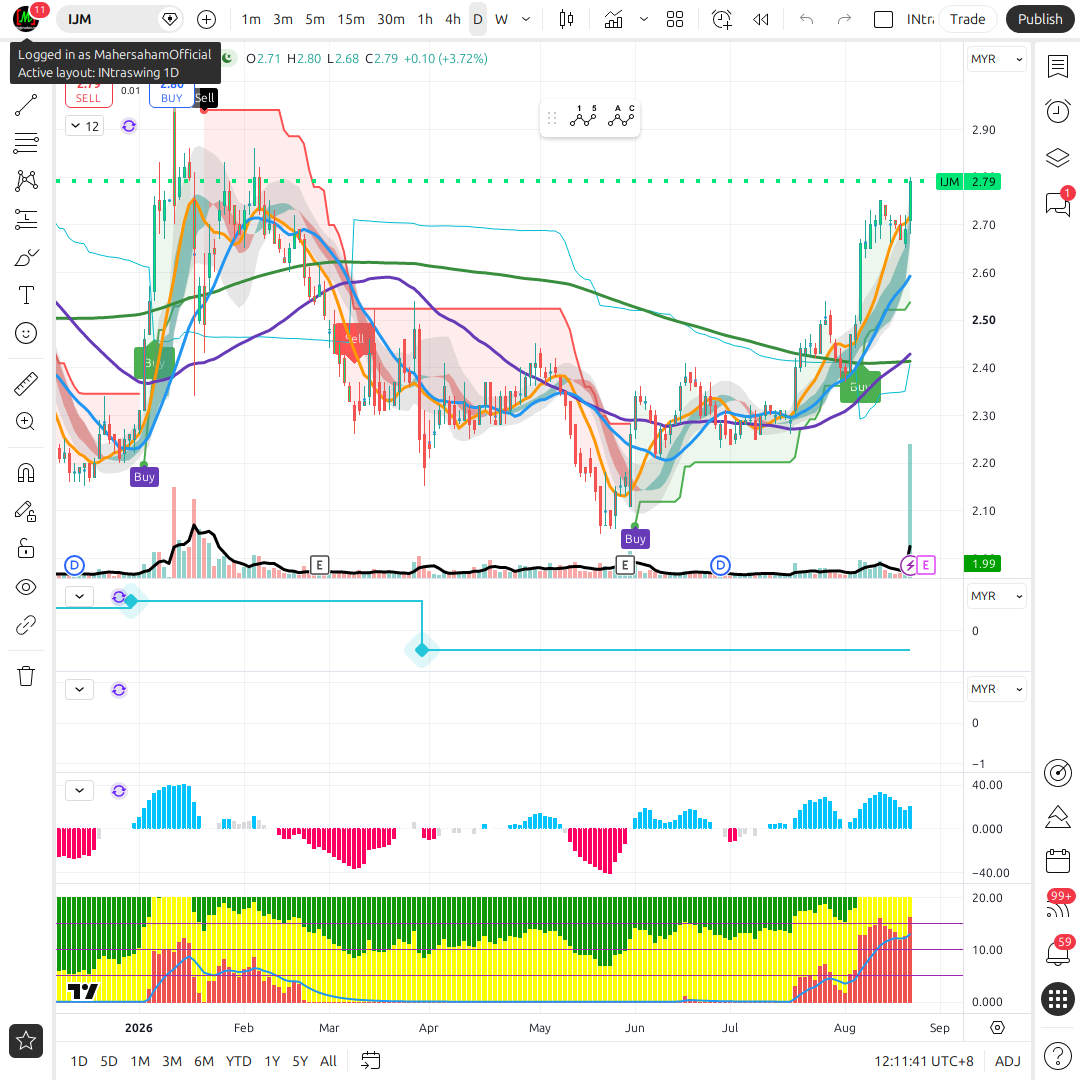Open third pane MYR currency dropdown
This screenshot has width=1080, height=1080.
(x=996, y=689)
